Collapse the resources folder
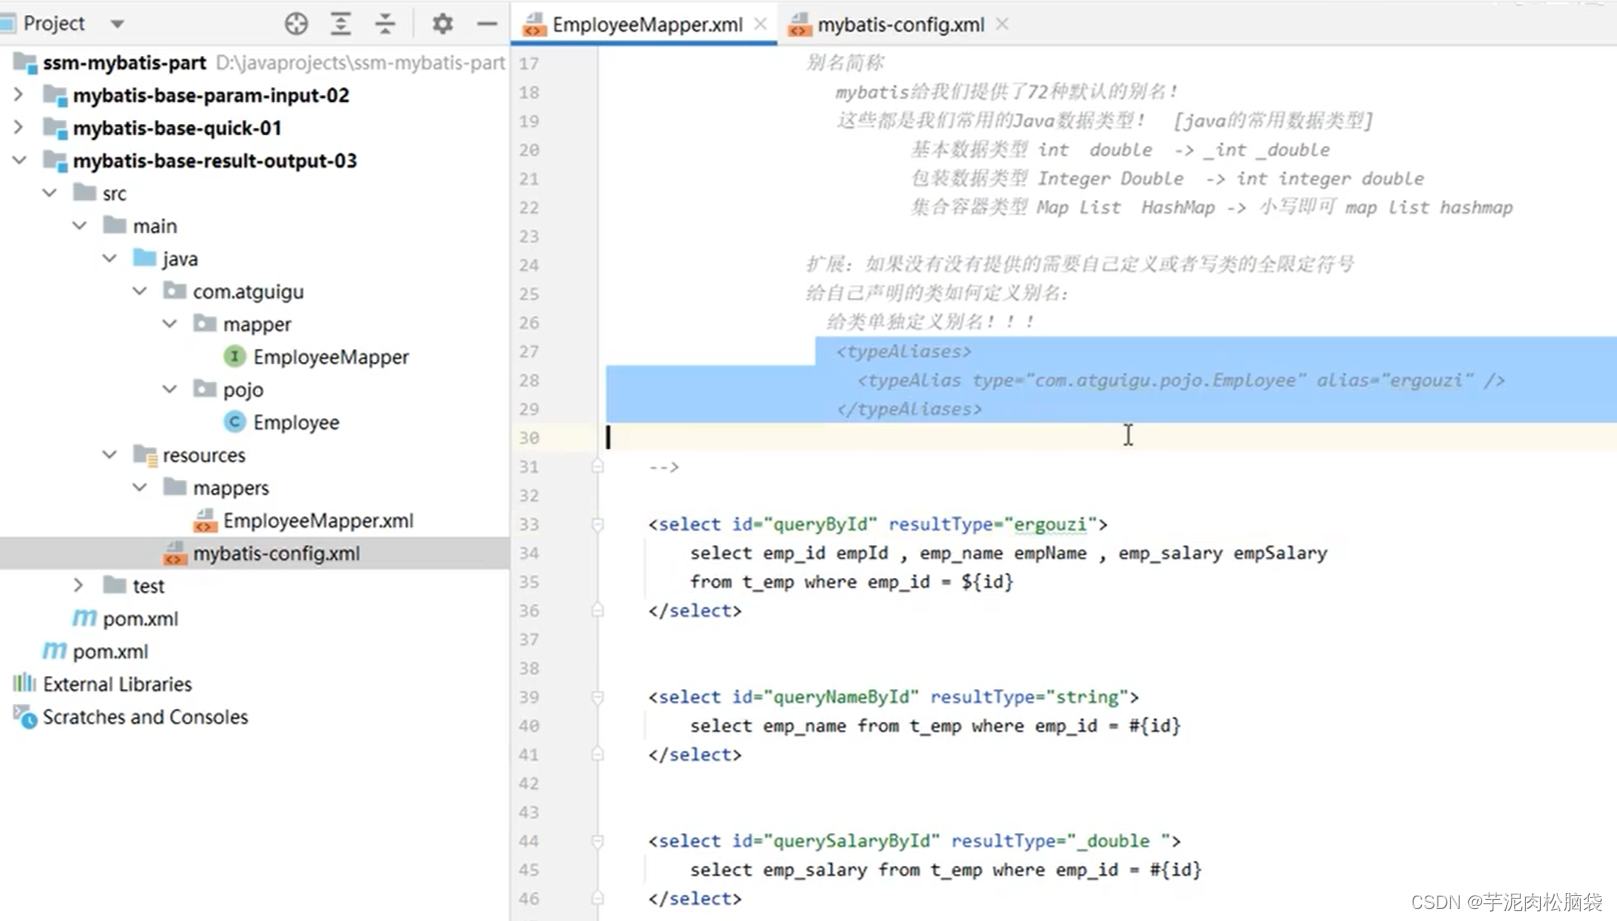 click(109, 455)
